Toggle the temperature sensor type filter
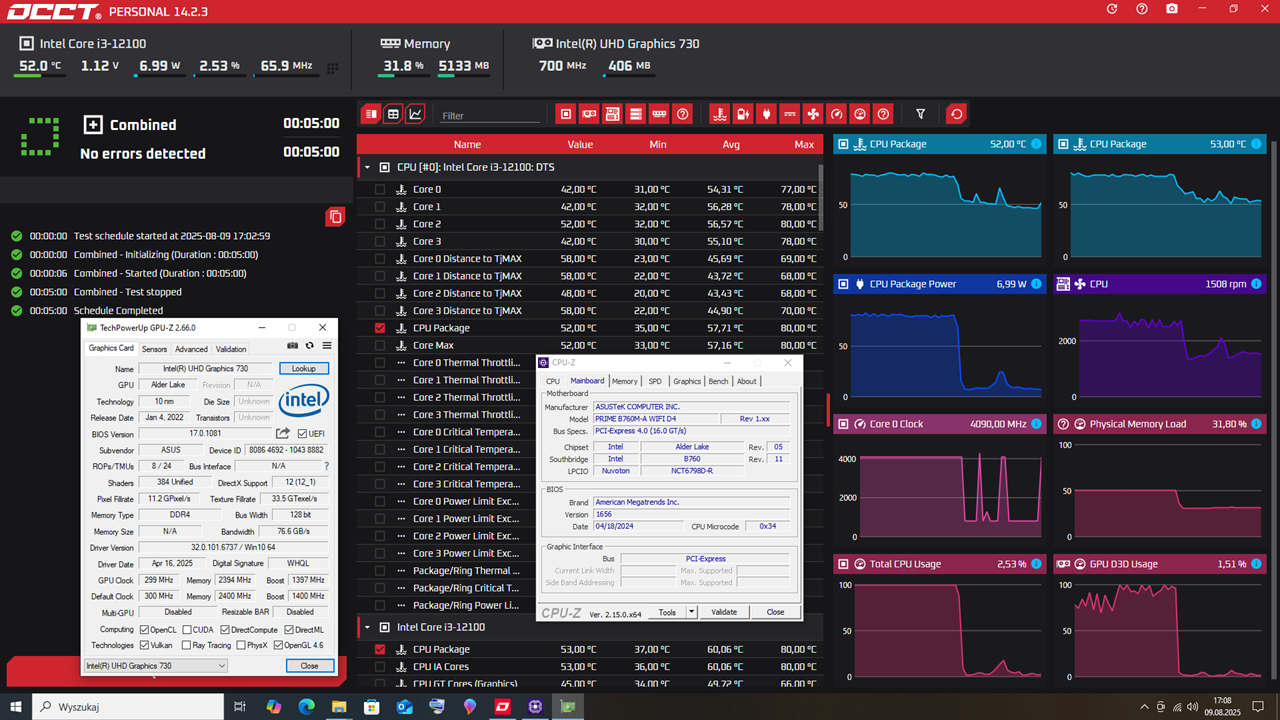Viewport: 1280px width, 720px height. pyautogui.click(x=719, y=114)
